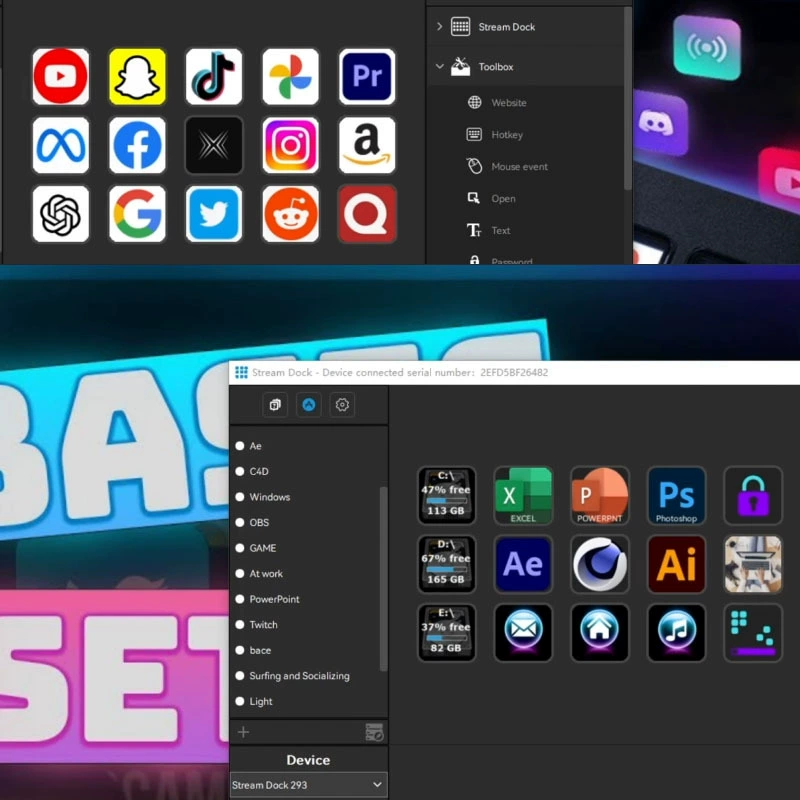Select the teal grid pattern key
This screenshot has height=800, width=800.
pyautogui.click(x=753, y=633)
